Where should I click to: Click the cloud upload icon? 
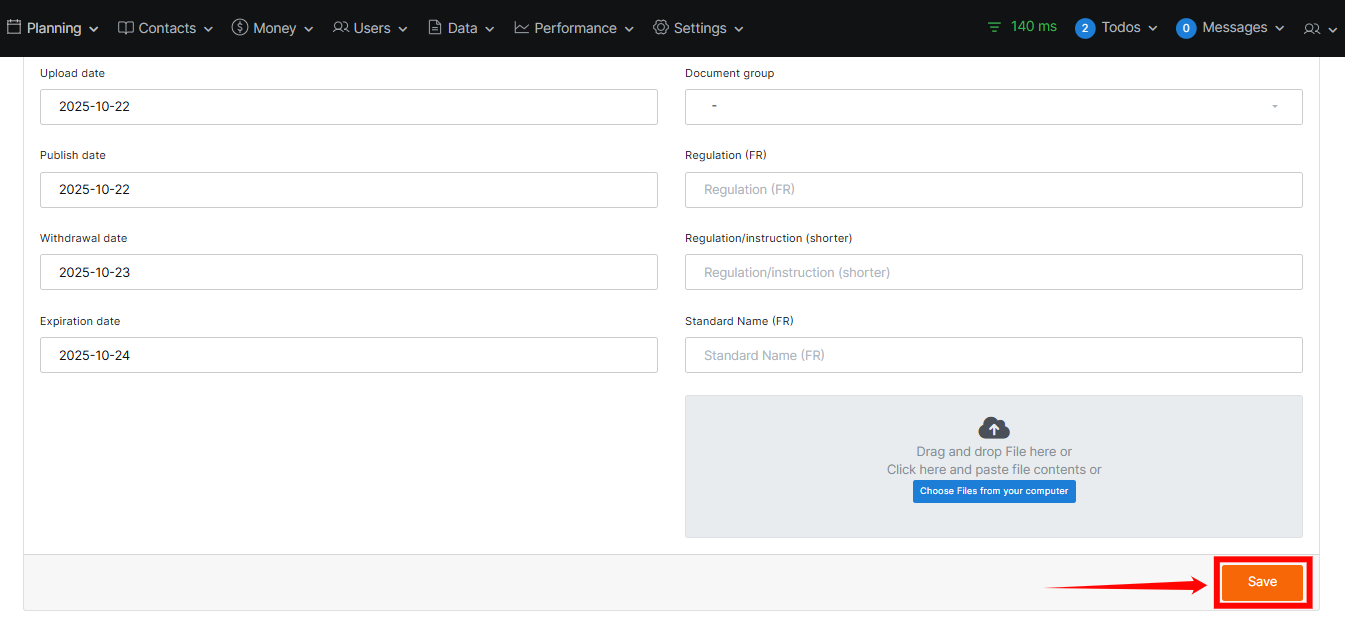(x=993, y=428)
